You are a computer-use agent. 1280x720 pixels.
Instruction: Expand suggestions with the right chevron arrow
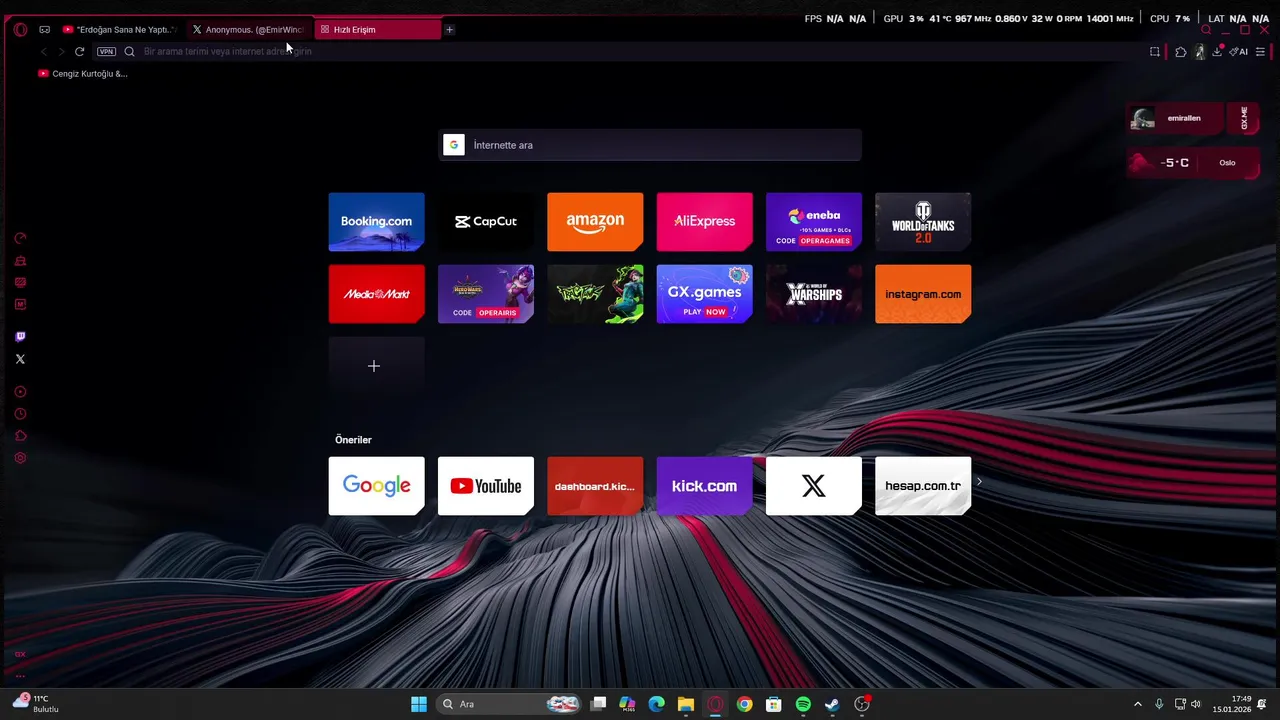[x=979, y=482]
